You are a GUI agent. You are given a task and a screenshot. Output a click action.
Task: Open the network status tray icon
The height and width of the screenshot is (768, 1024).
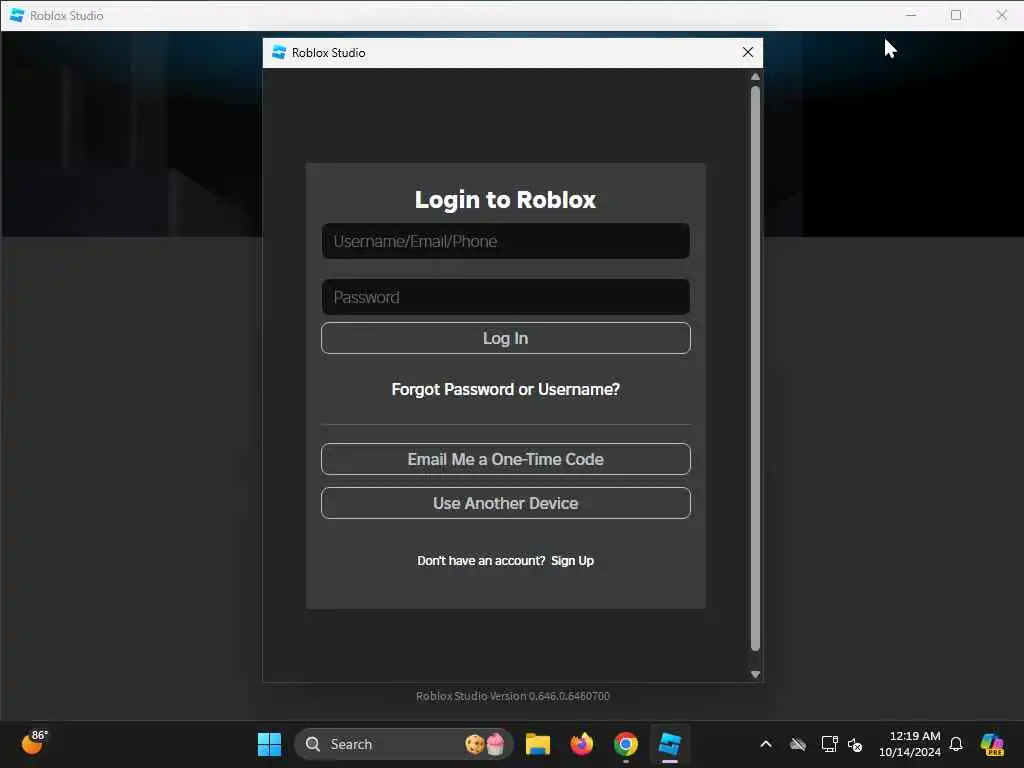click(x=829, y=744)
